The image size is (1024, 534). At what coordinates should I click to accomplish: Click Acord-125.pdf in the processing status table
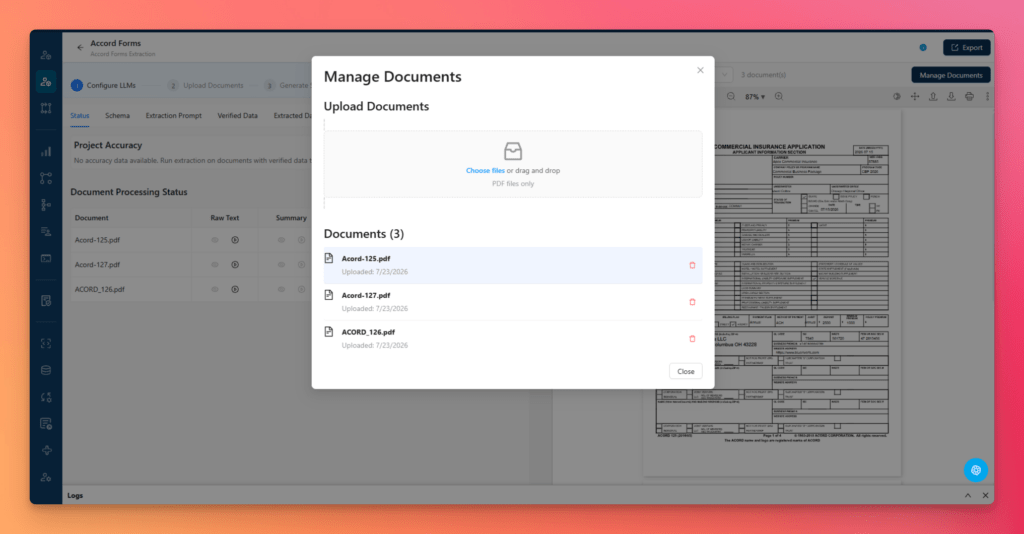pyautogui.click(x=97, y=240)
